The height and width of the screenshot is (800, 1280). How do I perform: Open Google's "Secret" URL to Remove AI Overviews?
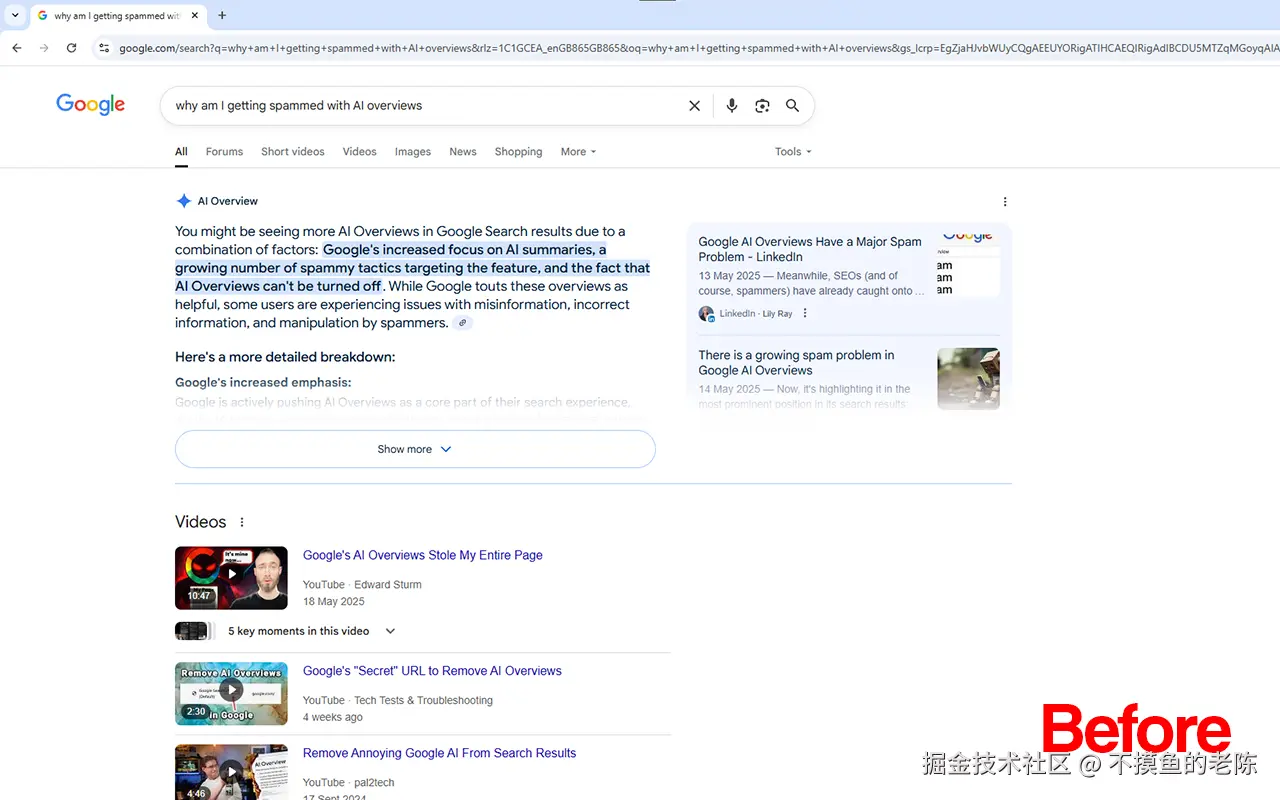(x=432, y=671)
